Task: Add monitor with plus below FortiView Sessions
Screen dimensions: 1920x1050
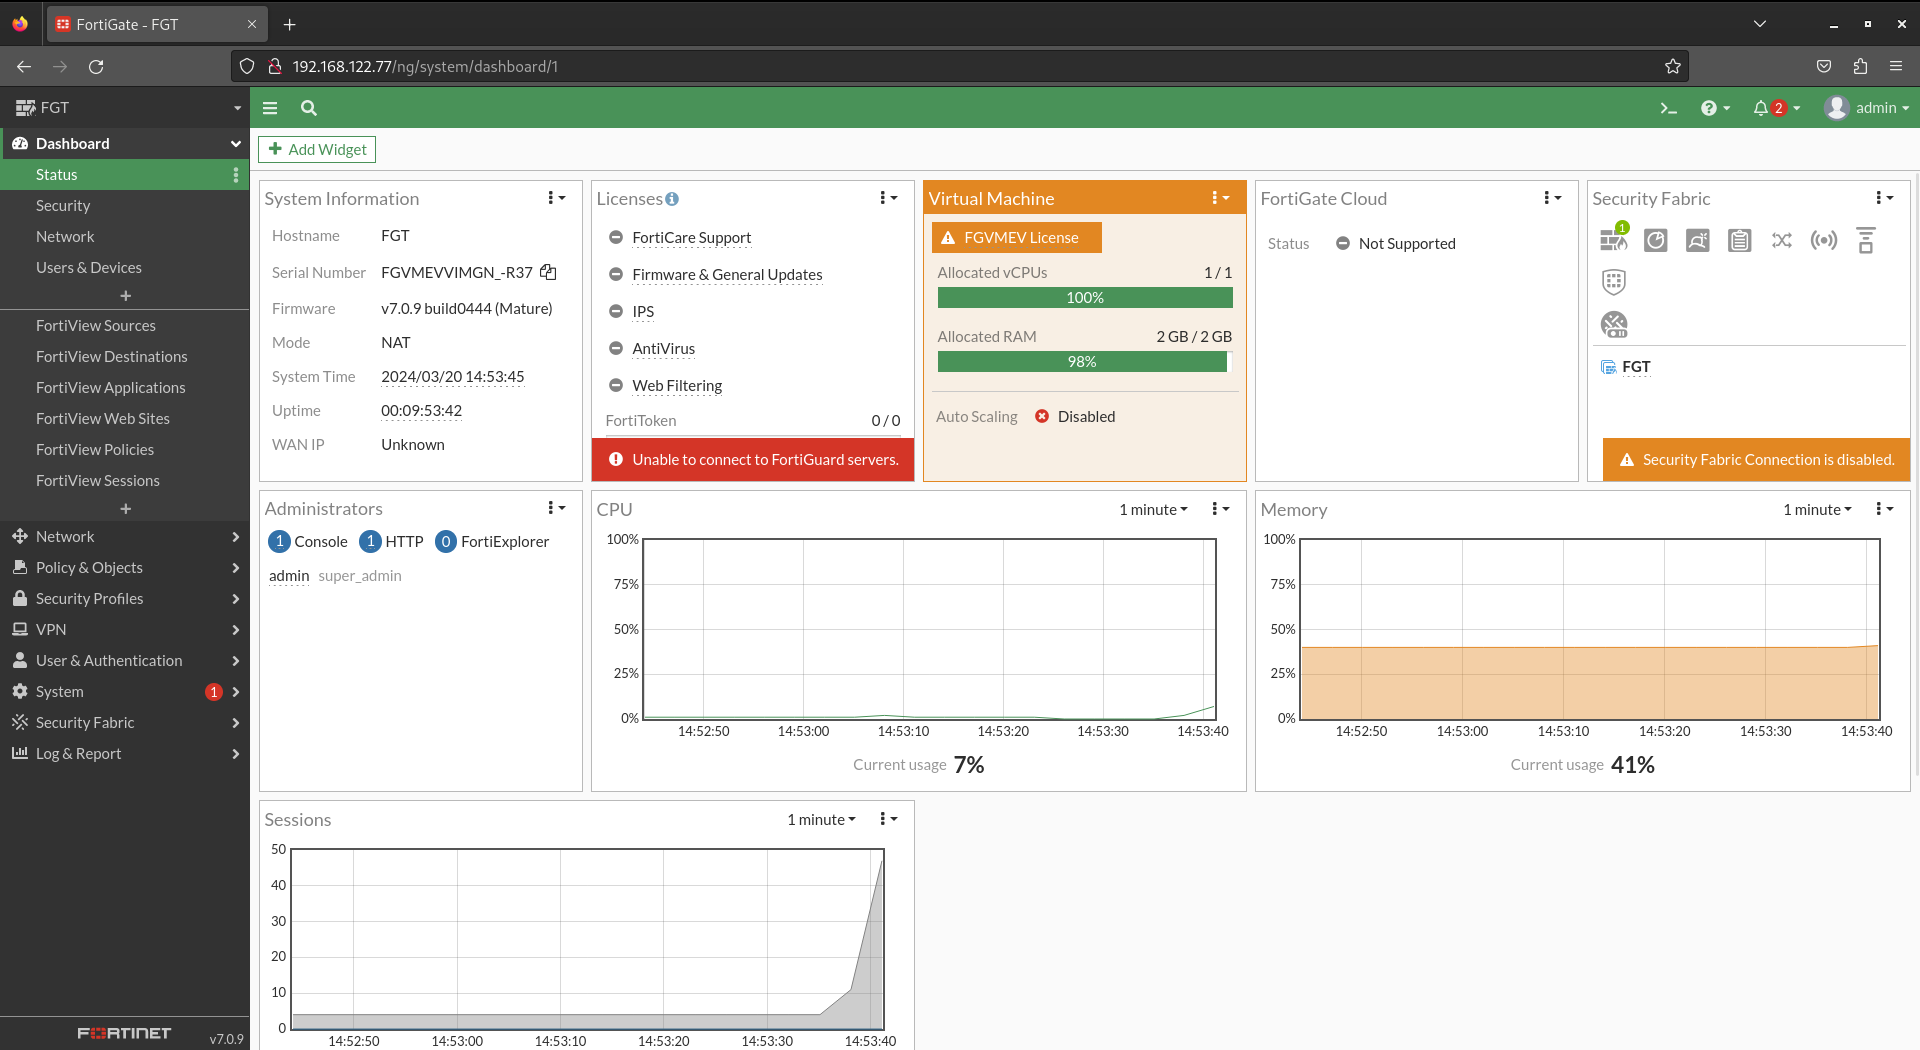Action: (x=125, y=509)
